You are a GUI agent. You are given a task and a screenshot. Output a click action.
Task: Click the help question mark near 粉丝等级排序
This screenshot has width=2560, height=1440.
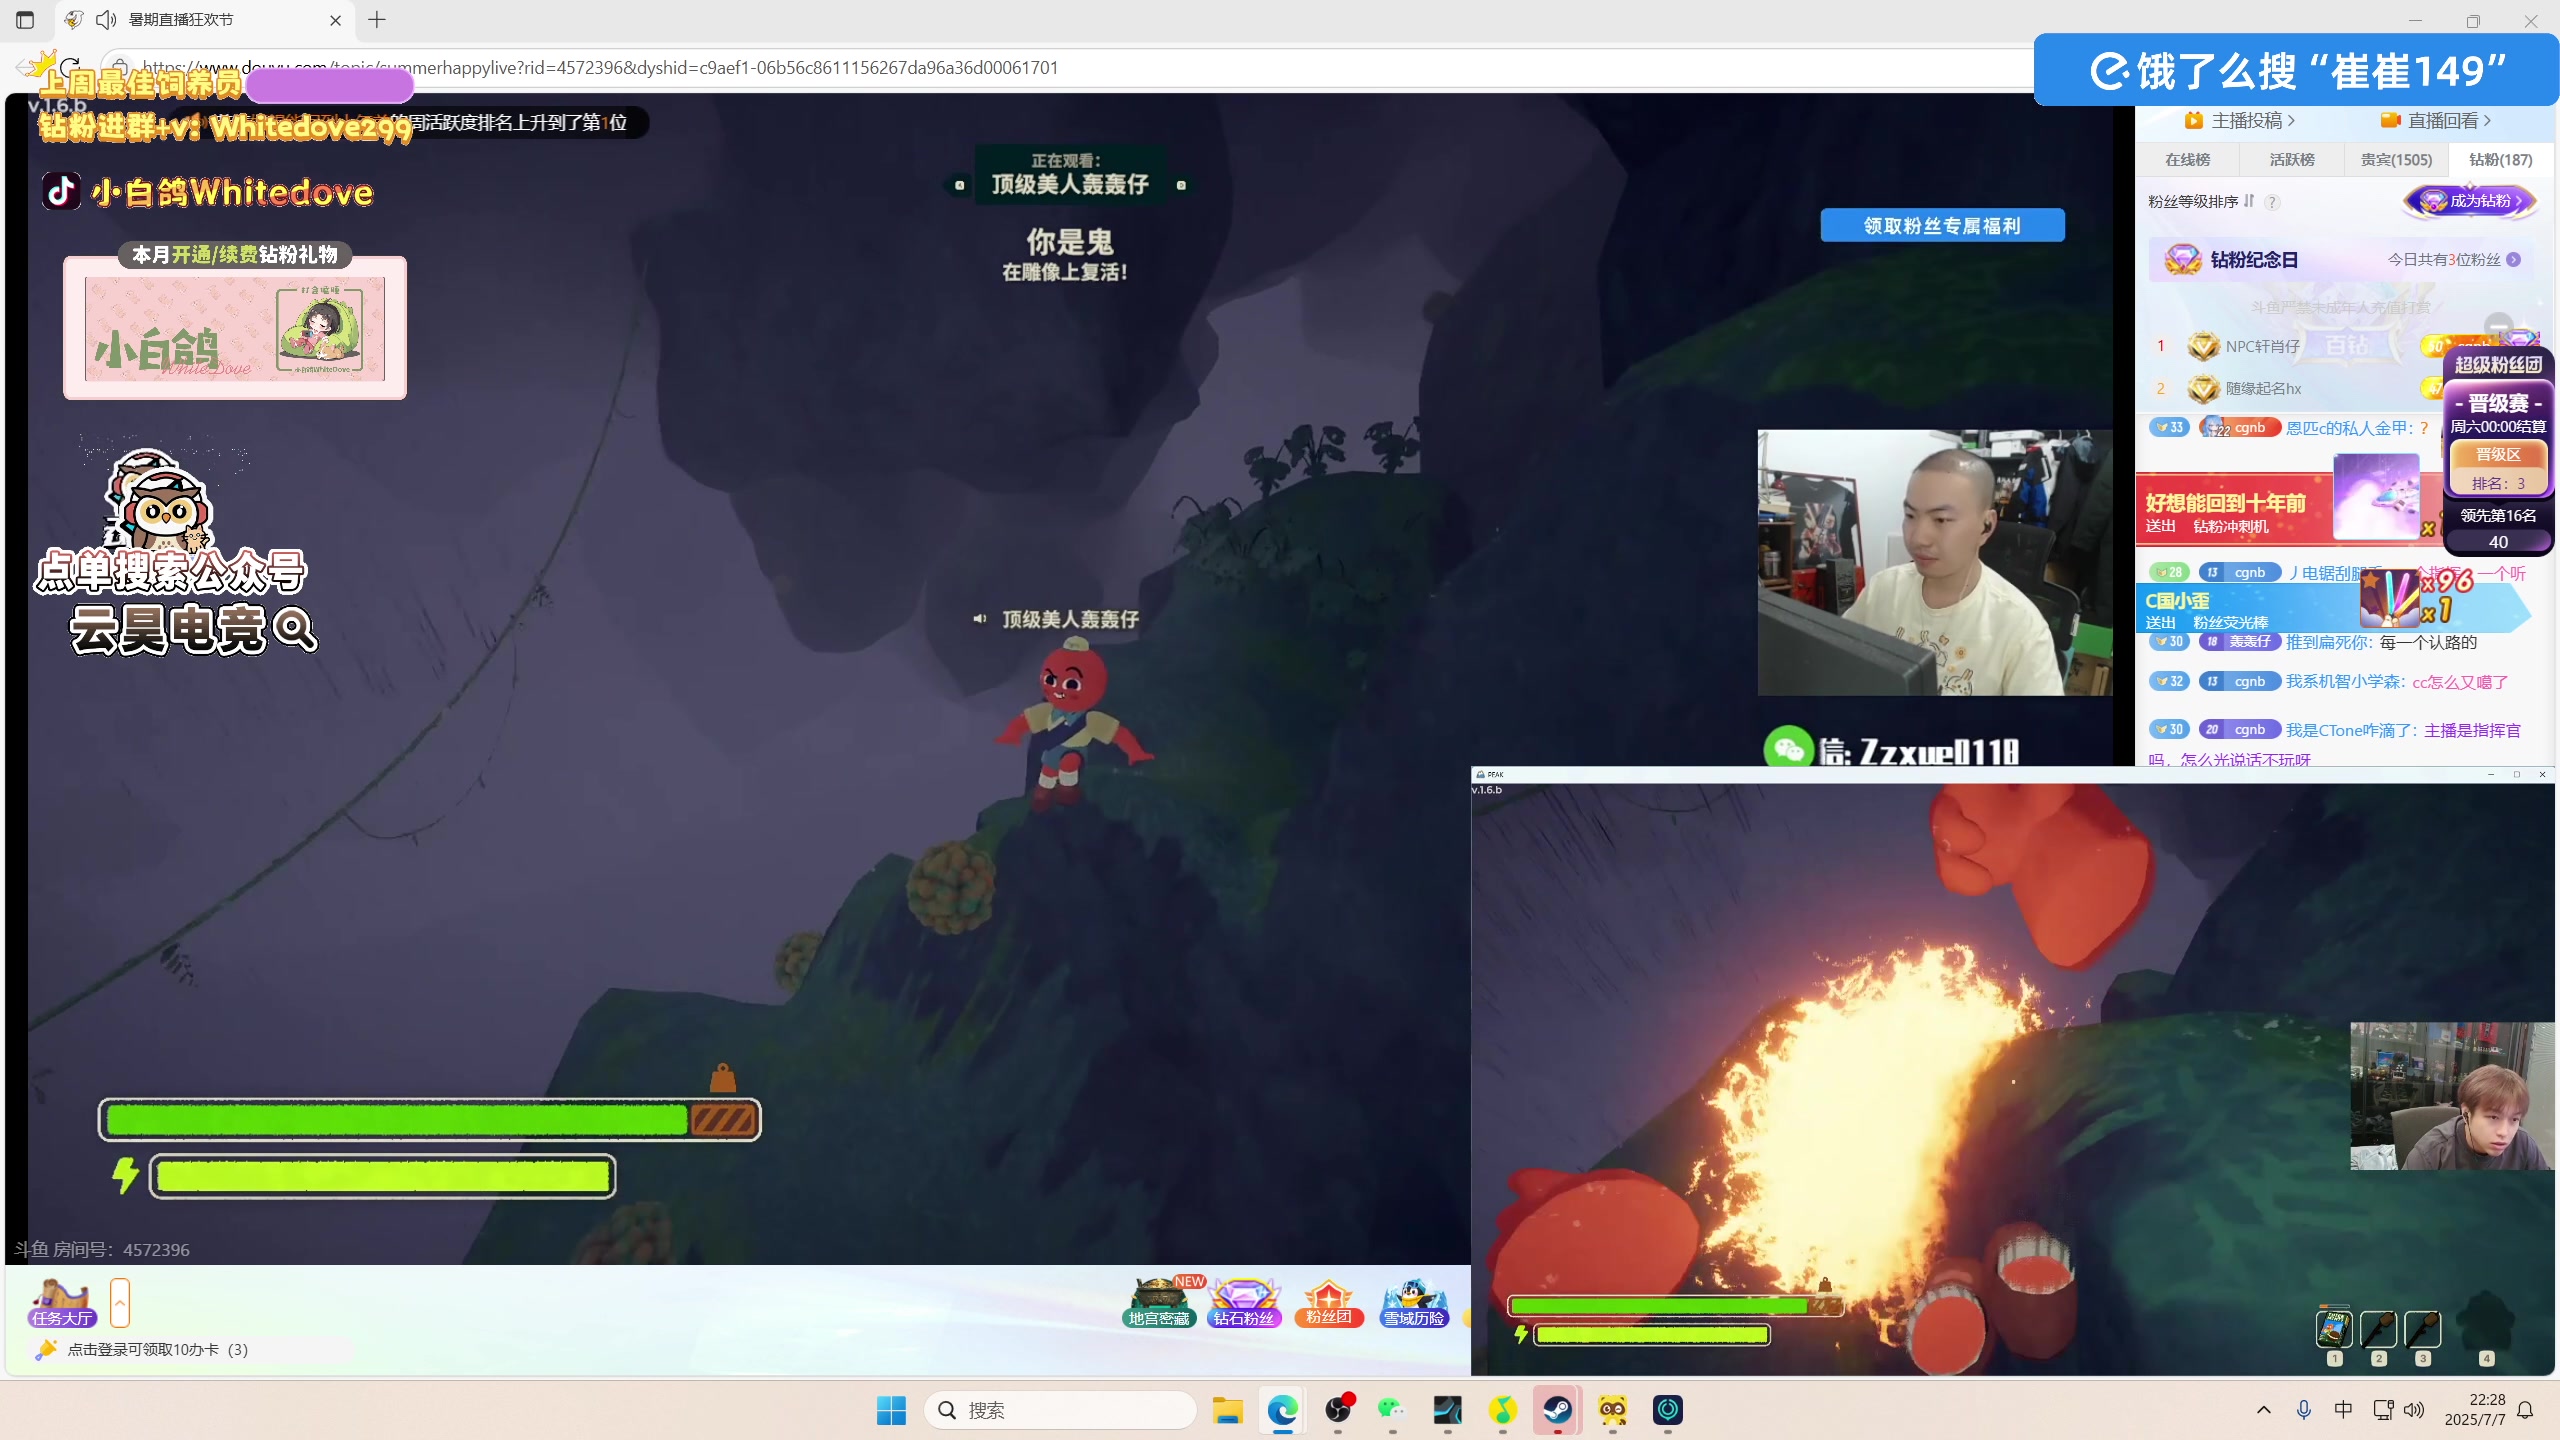click(x=2272, y=202)
